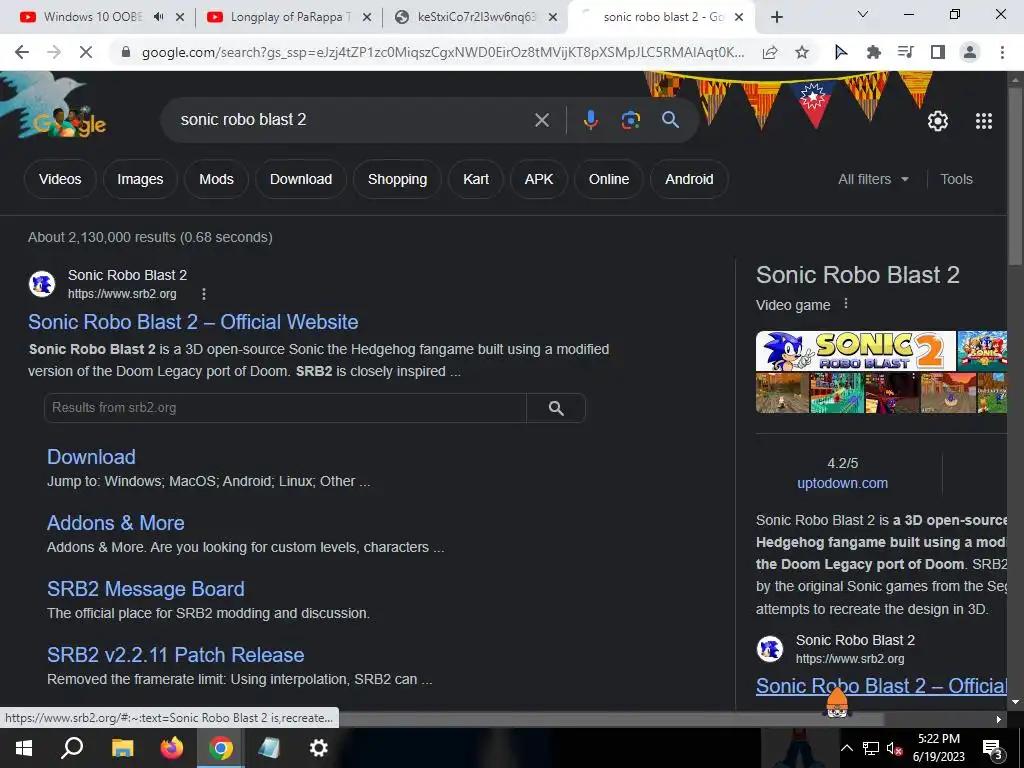Open the Sonic Robo Blast 2 logo image
The image size is (1024, 768).
[856, 351]
